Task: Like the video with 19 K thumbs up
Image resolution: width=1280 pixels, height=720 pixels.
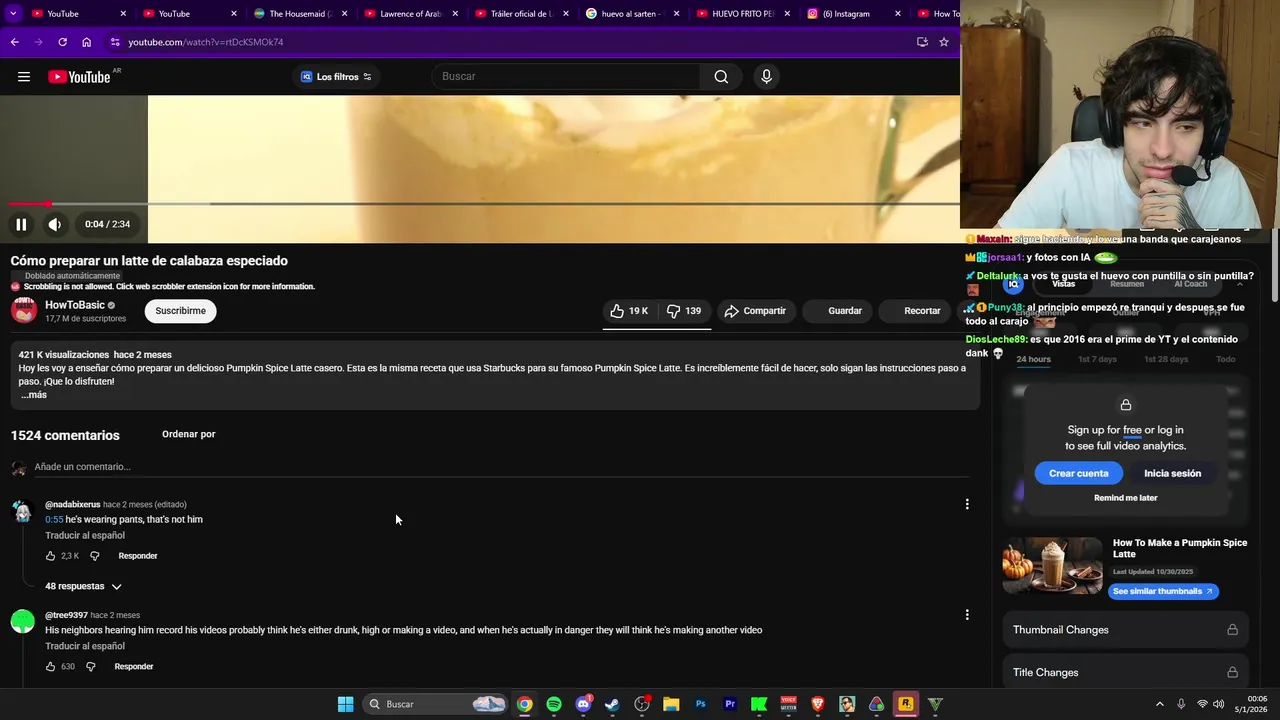Action: [x=629, y=311]
